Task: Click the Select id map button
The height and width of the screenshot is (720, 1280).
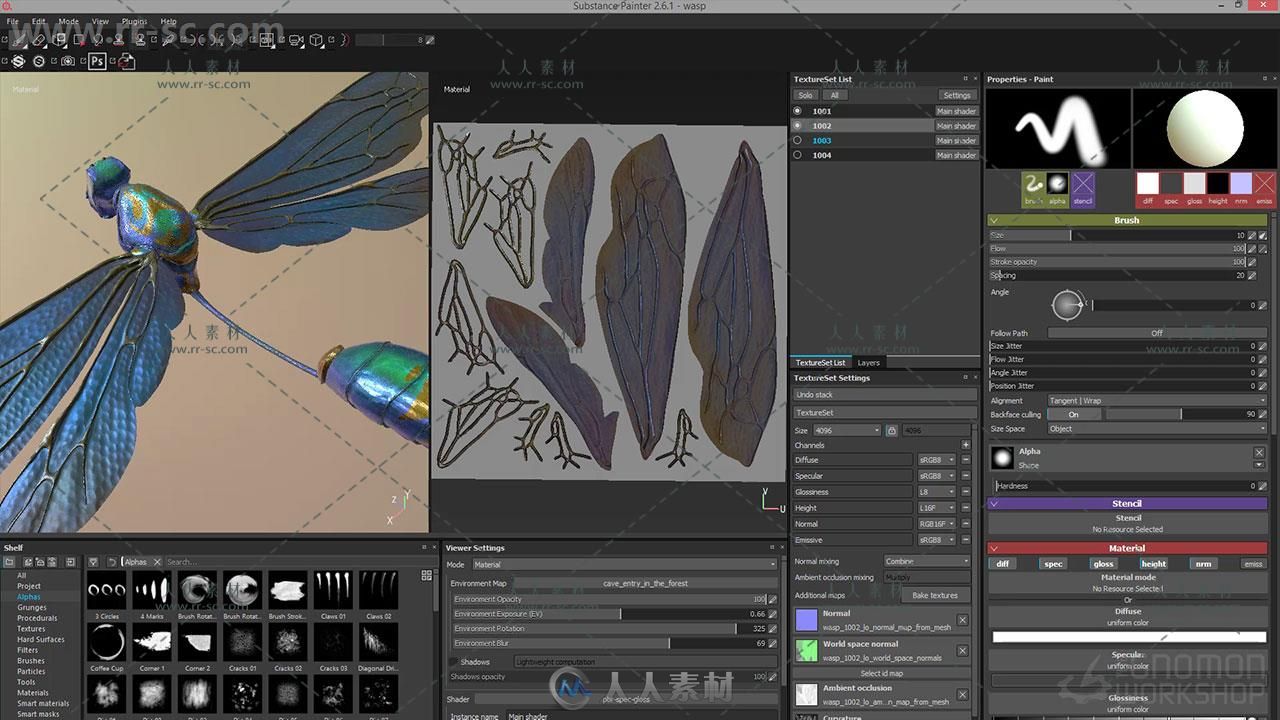Action: pyautogui.click(x=882, y=673)
